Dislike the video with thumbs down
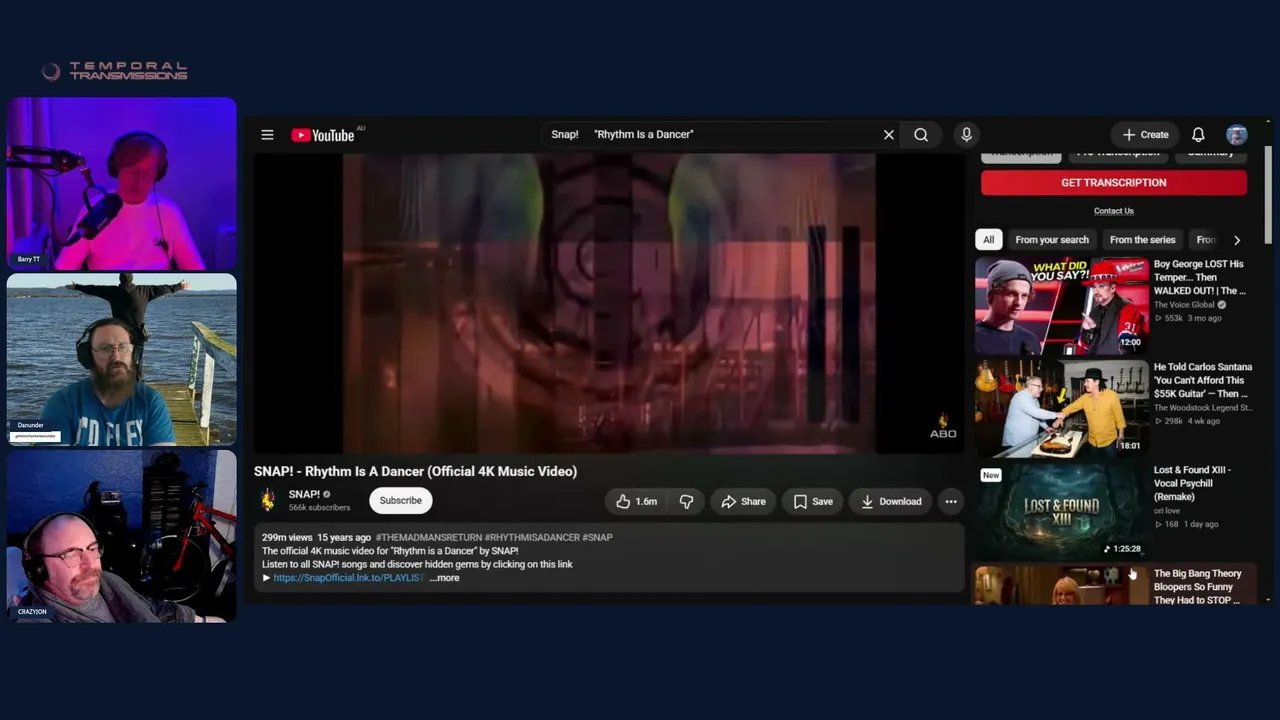Viewport: 1280px width, 720px height. (x=686, y=502)
